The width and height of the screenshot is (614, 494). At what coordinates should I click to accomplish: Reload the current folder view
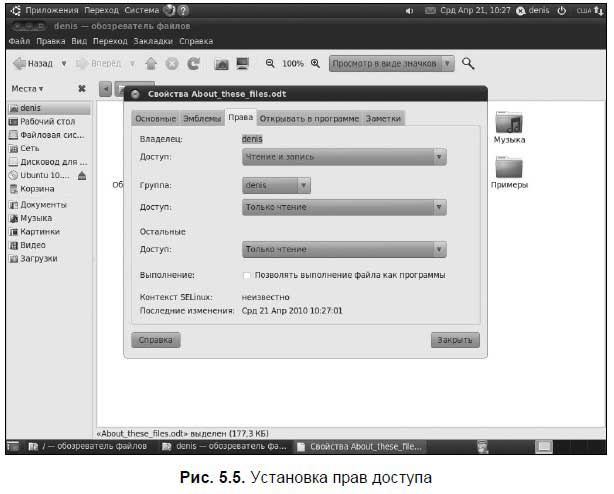193,63
